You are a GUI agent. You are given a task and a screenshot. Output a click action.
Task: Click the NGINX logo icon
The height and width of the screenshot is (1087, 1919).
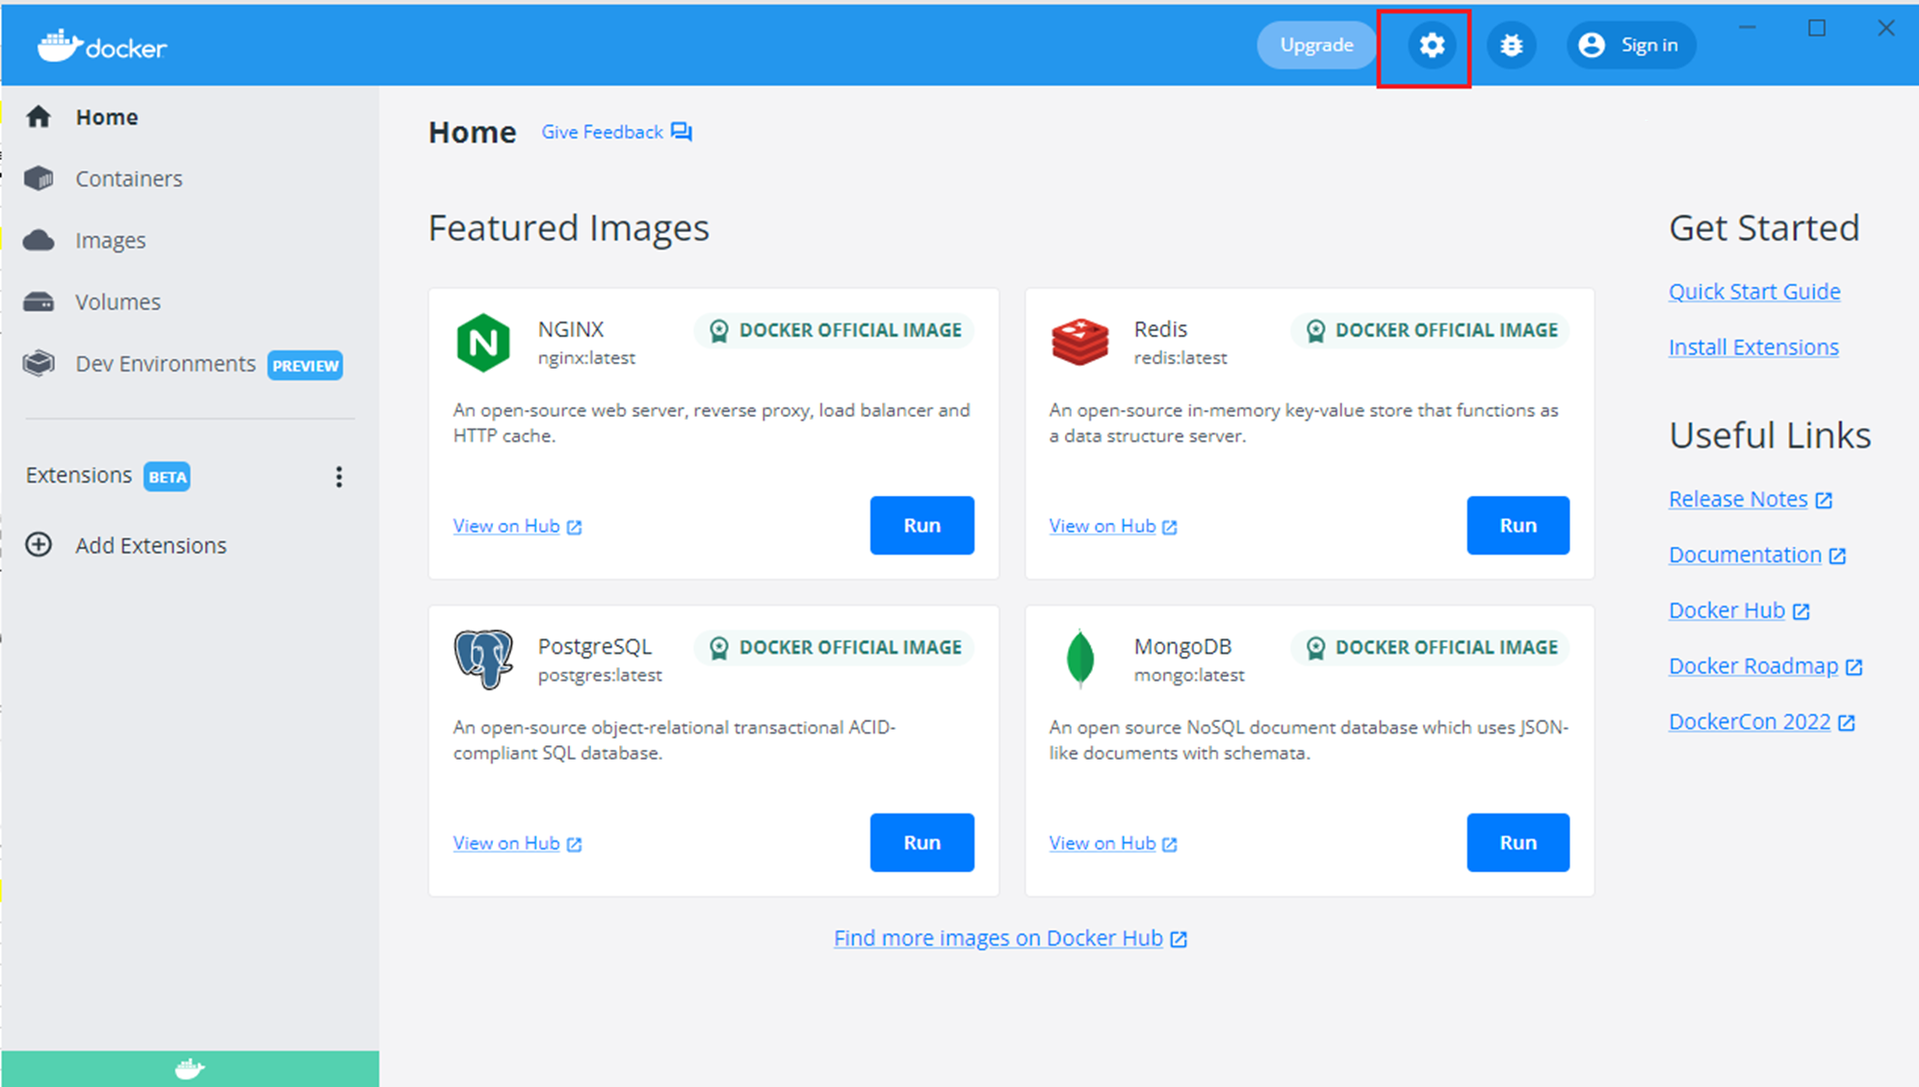483,342
